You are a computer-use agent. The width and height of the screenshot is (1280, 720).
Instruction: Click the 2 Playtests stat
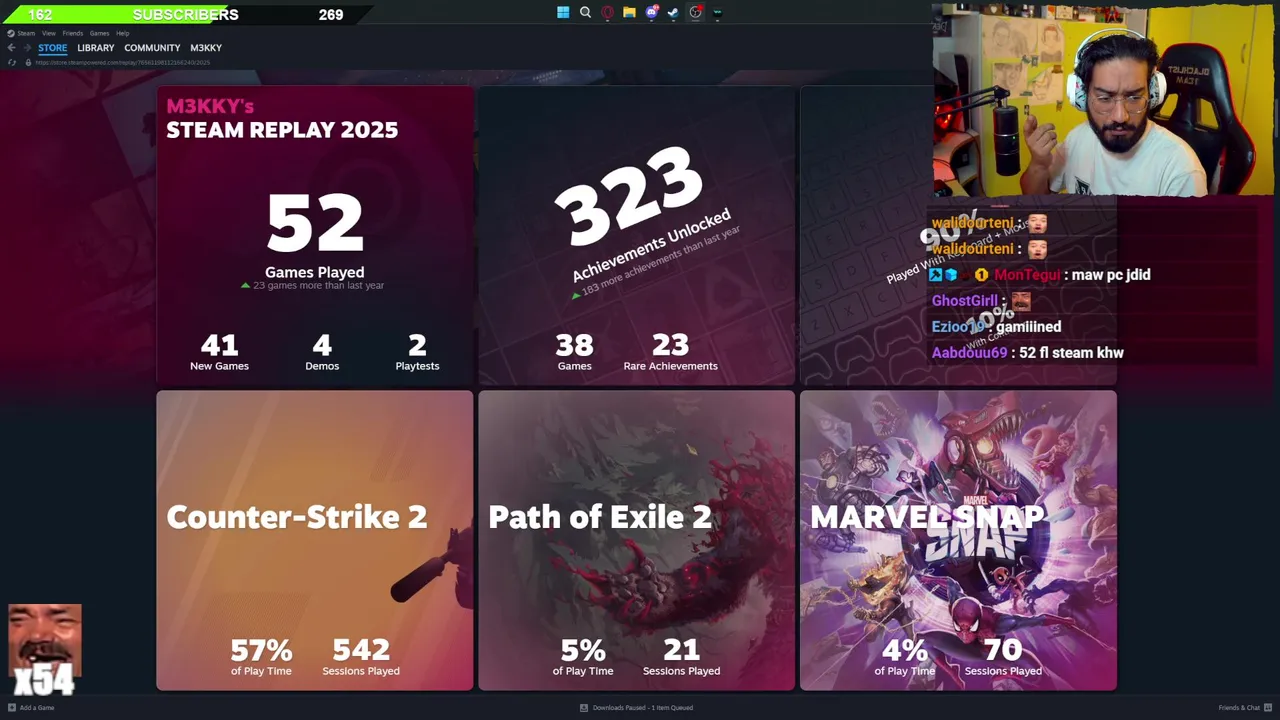tap(417, 352)
